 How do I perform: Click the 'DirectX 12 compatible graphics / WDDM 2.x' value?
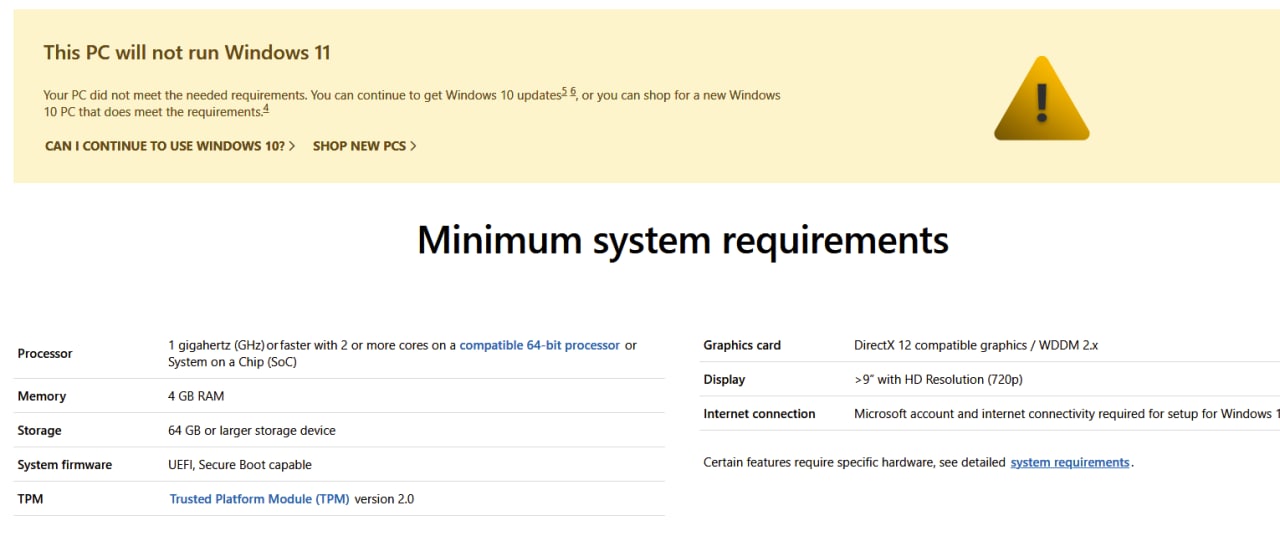tap(976, 345)
